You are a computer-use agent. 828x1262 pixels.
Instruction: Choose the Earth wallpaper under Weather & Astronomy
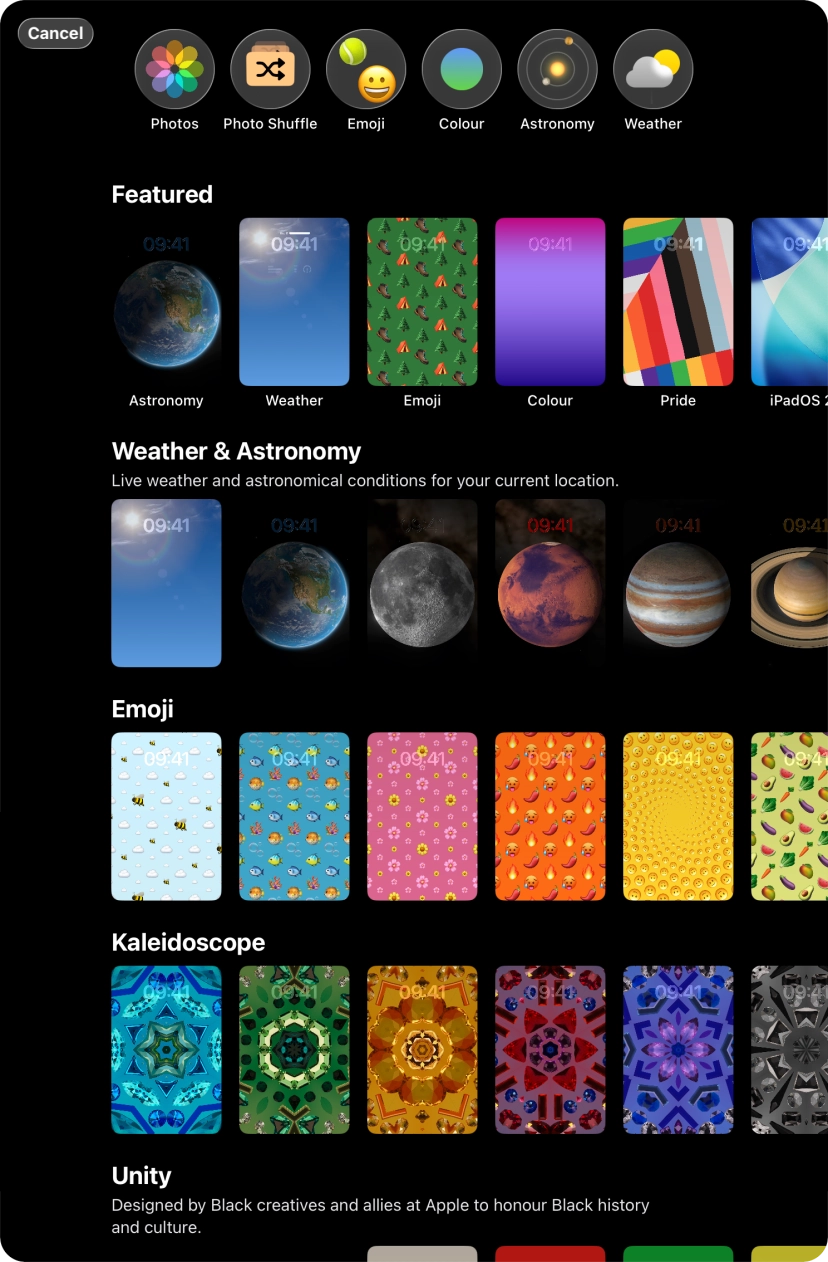pos(294,583)
